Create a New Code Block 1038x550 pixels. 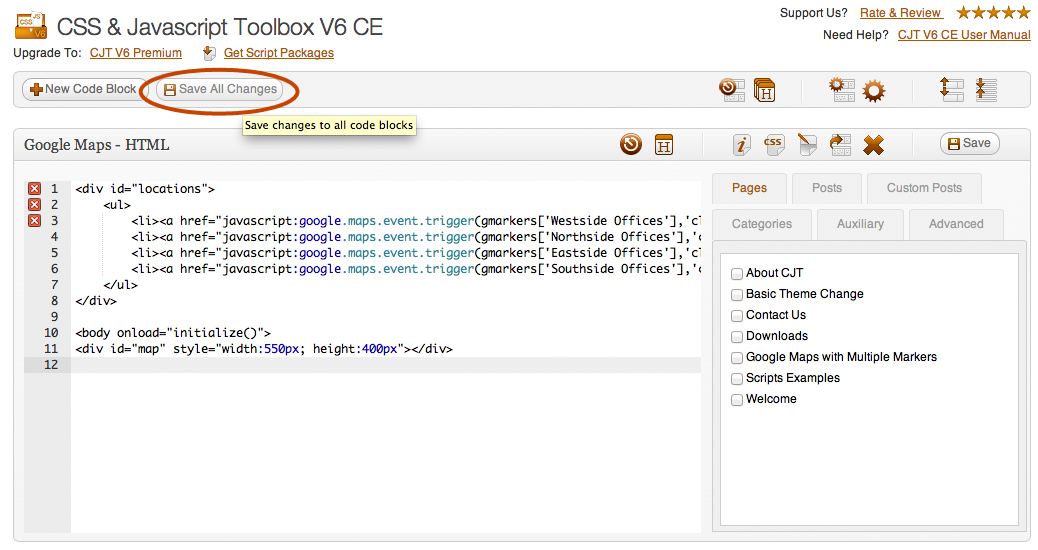83,89
